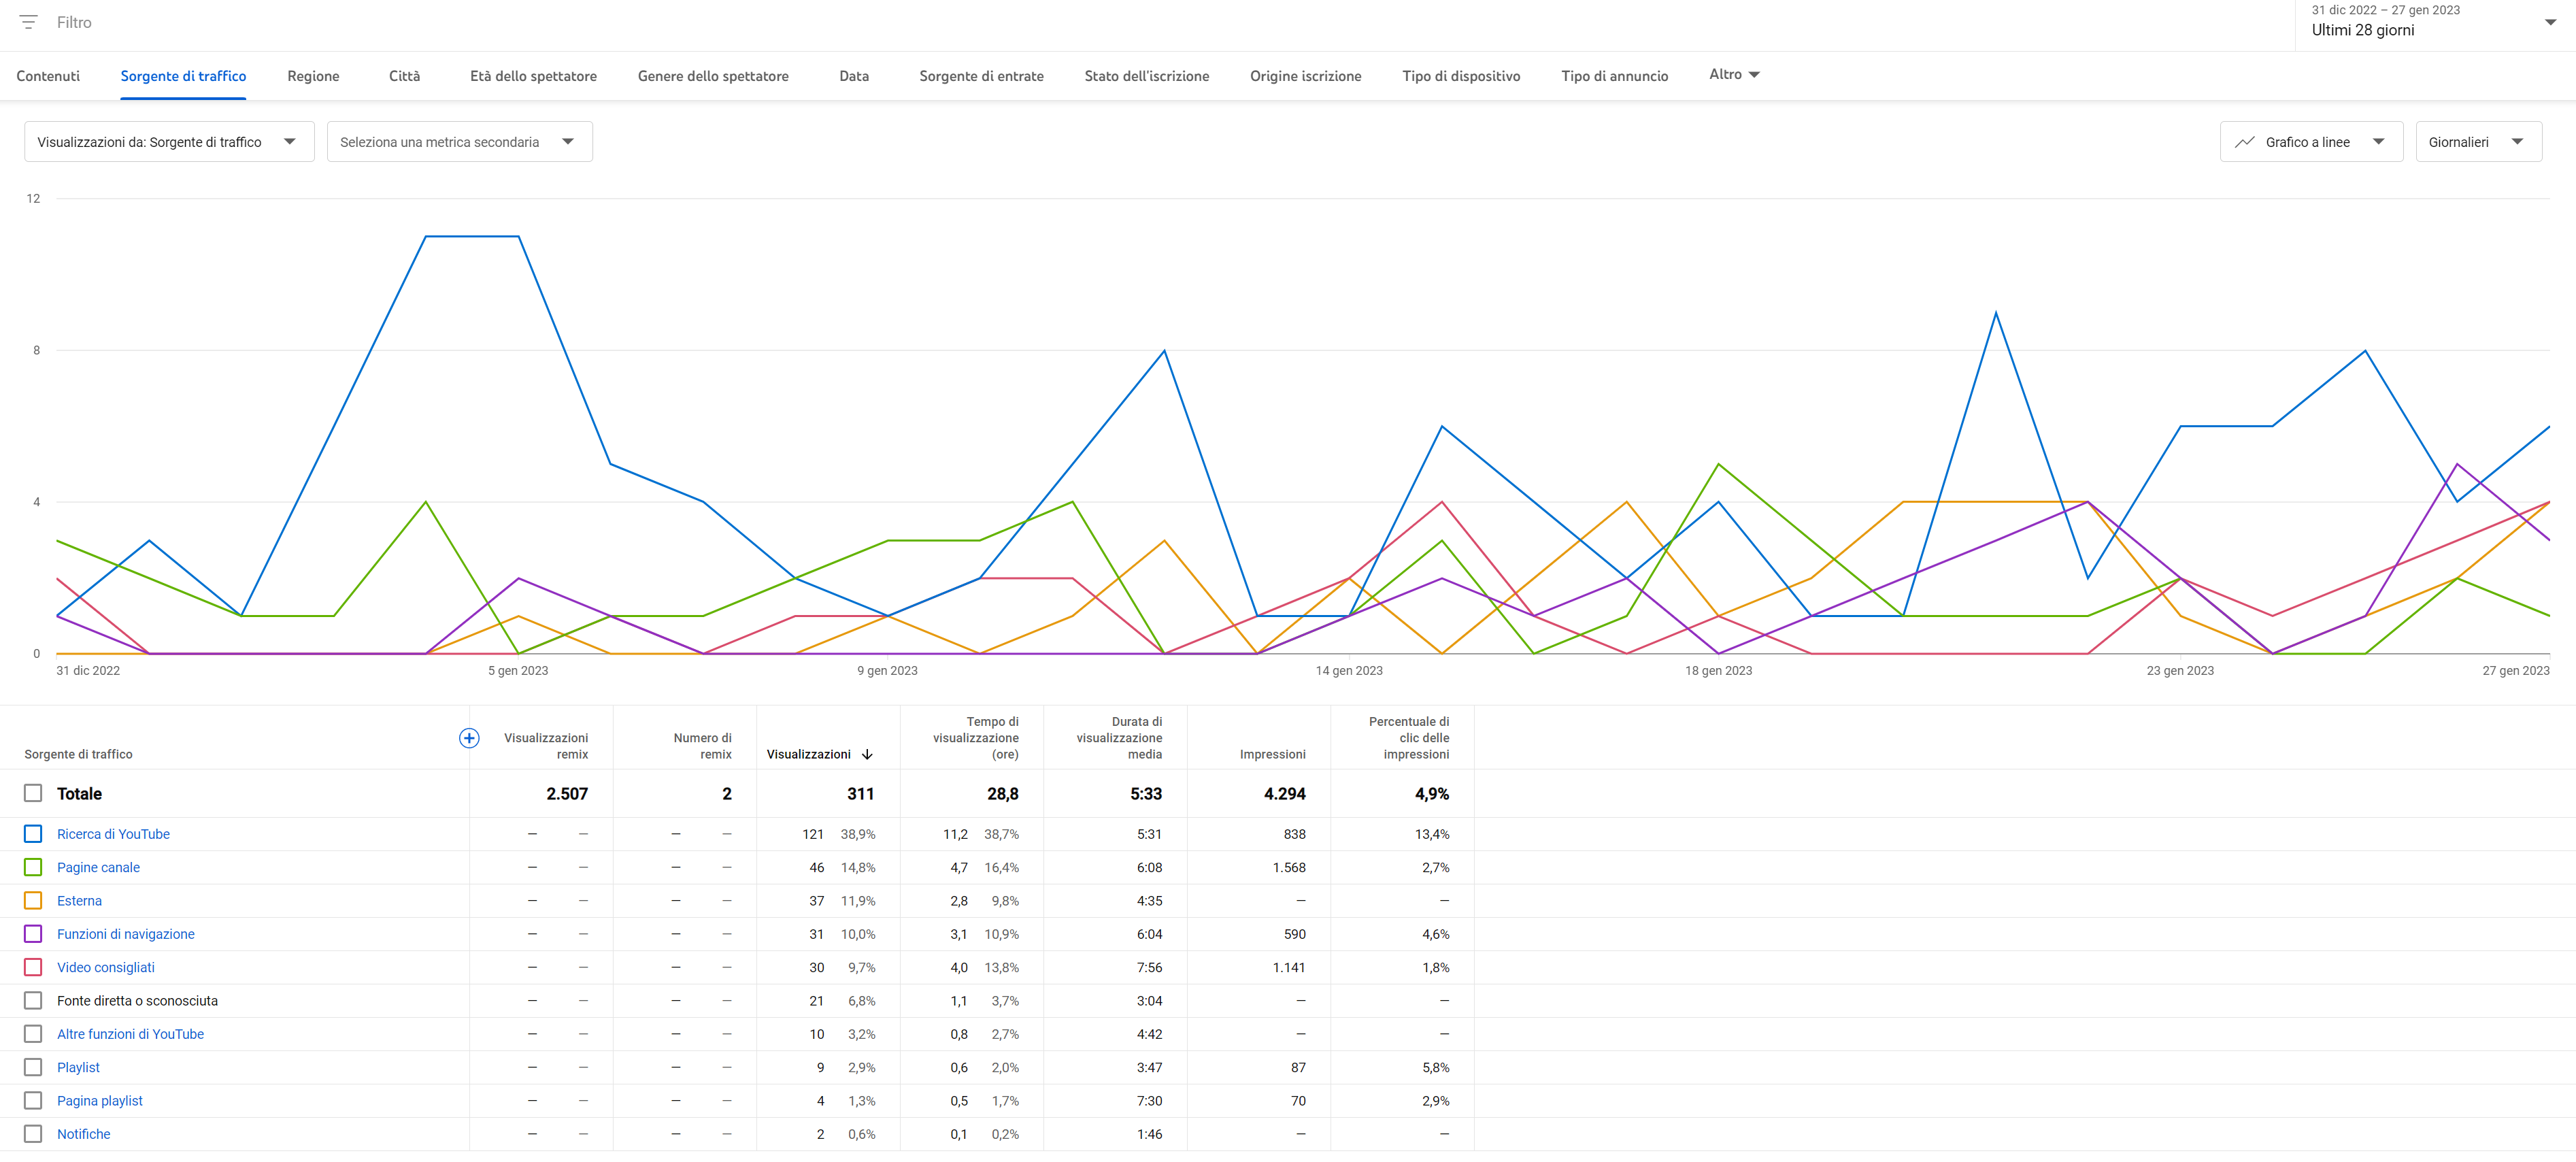Click the Filtro input field

(74, 22)
